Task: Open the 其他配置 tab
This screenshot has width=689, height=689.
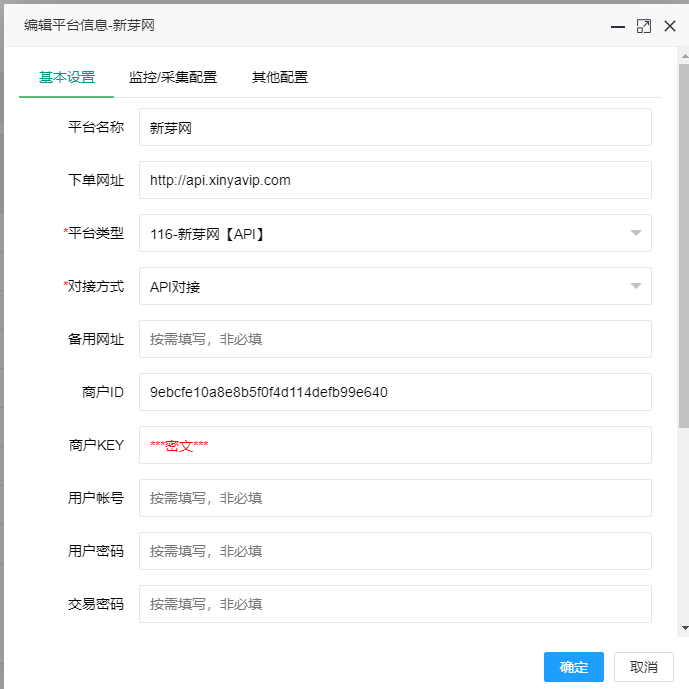Action: (x=279, y=77)
